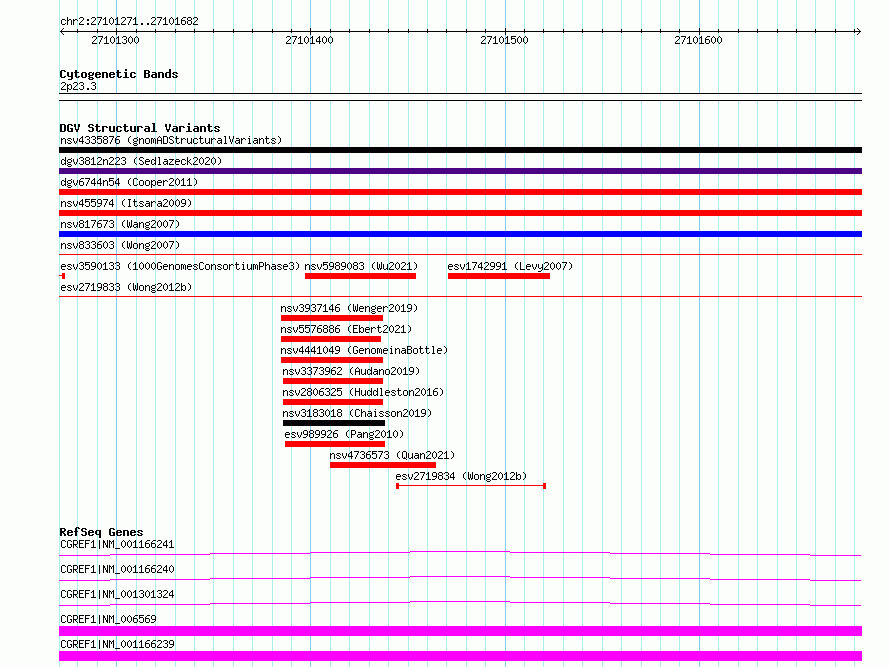
Task: Open nsv833603 (Wong2007) variant label
Action: [x=120, y=245]
